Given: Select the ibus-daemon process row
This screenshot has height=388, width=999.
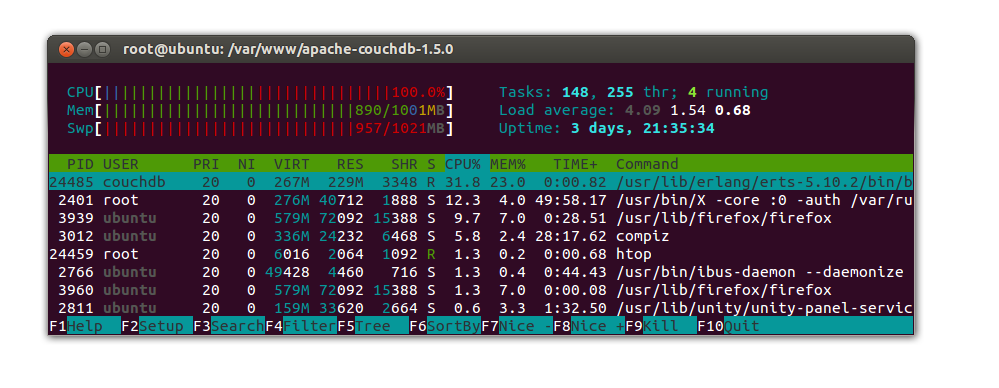Looking at the screenshot, I should [x=481, y=272].
